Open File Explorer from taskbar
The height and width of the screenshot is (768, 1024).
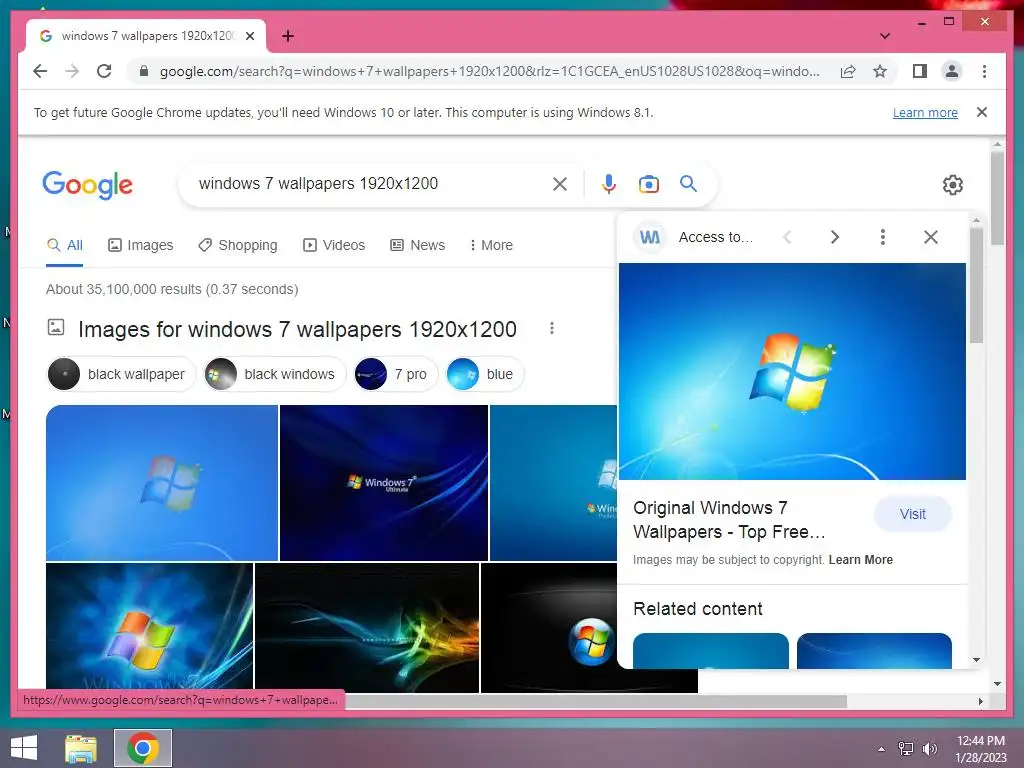pos(81,748)
